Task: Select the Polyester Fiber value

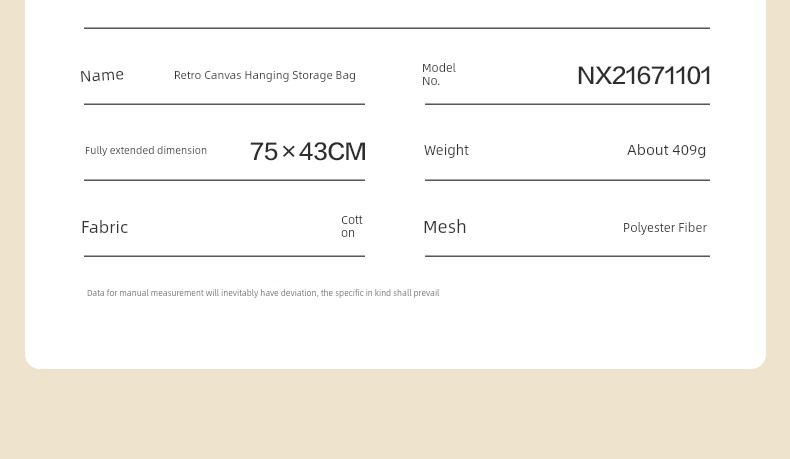Action: [x=665, y=228]
